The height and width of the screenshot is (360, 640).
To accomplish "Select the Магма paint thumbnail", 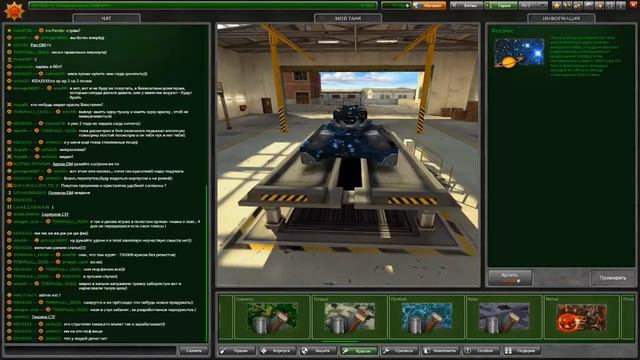I will pos(581,318).
